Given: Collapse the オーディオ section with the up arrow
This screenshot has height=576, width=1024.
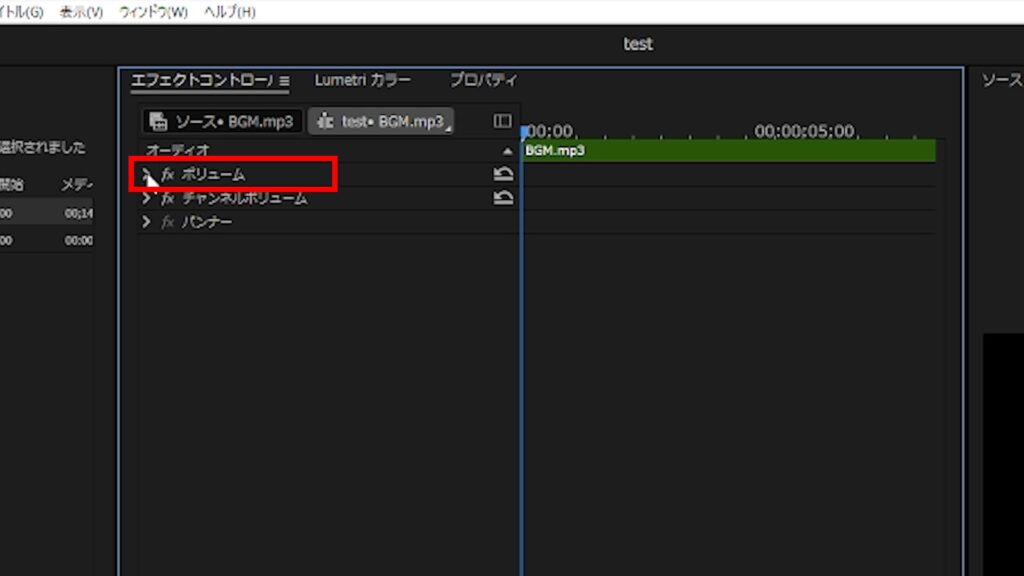Looking at the screenshot, I should (x=506, y=150).
